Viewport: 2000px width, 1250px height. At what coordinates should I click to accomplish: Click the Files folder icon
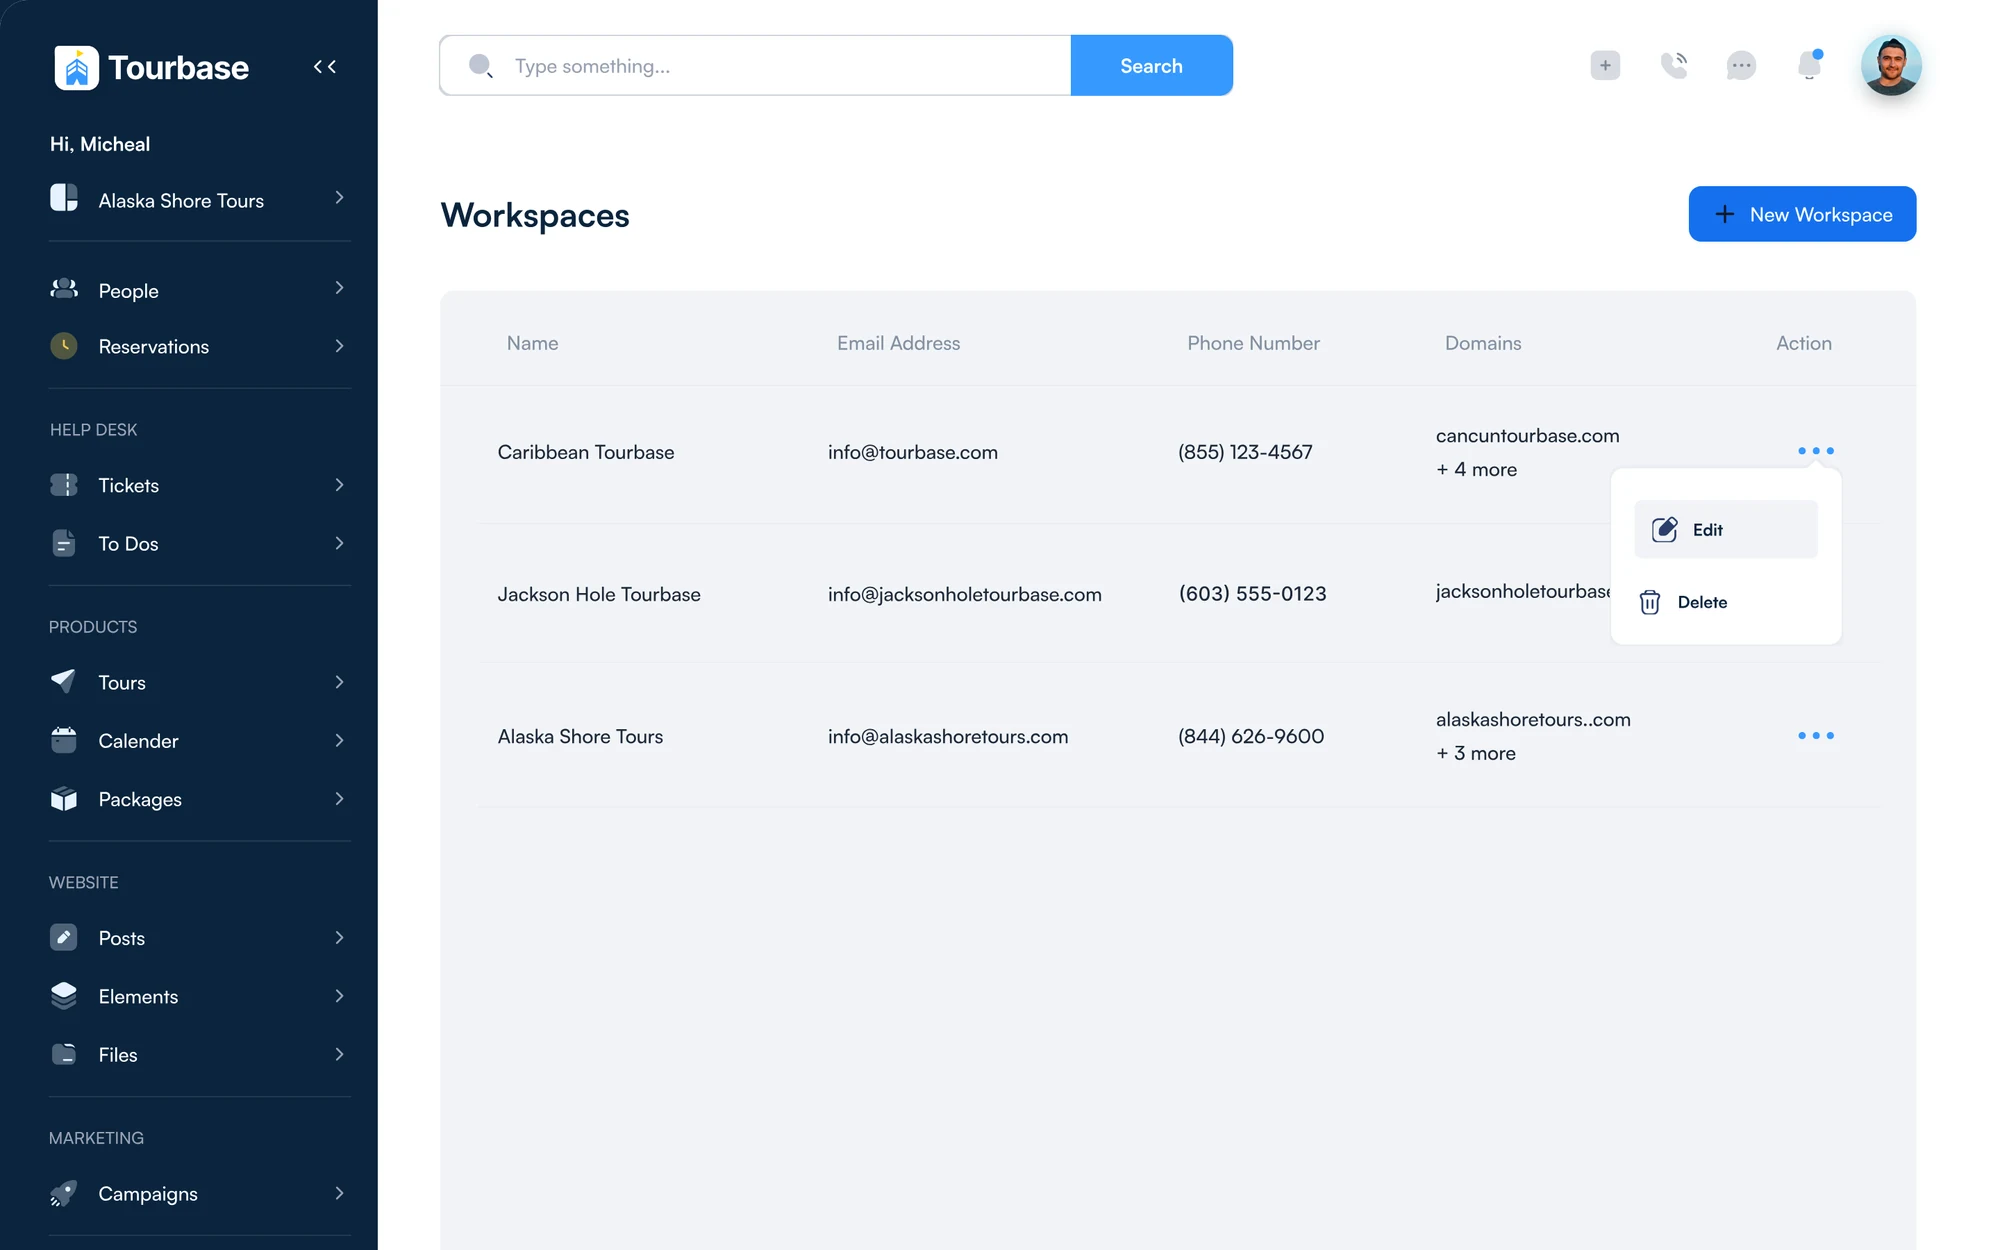pos(64,1054)
